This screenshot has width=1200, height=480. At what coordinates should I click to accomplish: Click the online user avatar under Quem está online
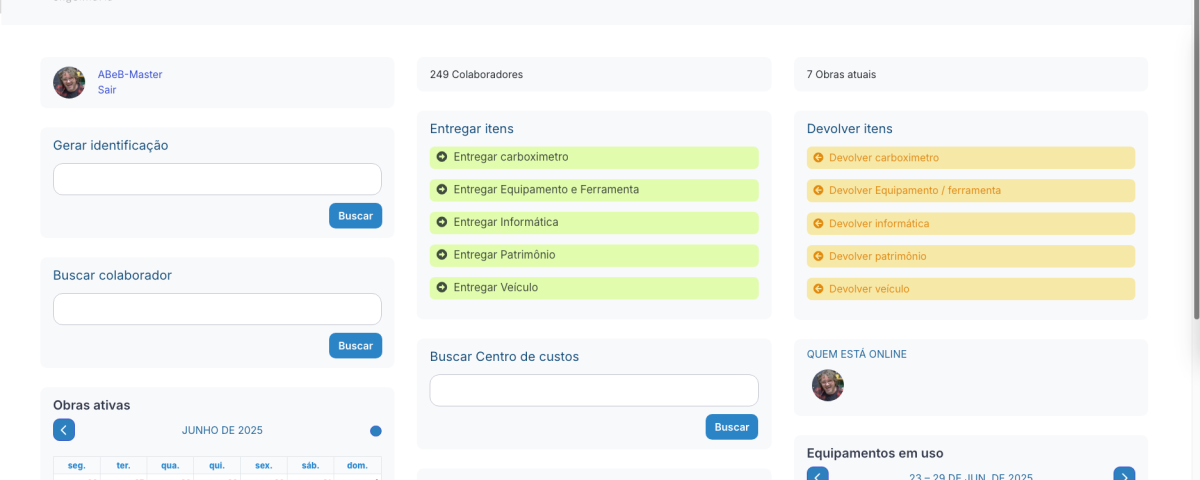coord(827,385)
